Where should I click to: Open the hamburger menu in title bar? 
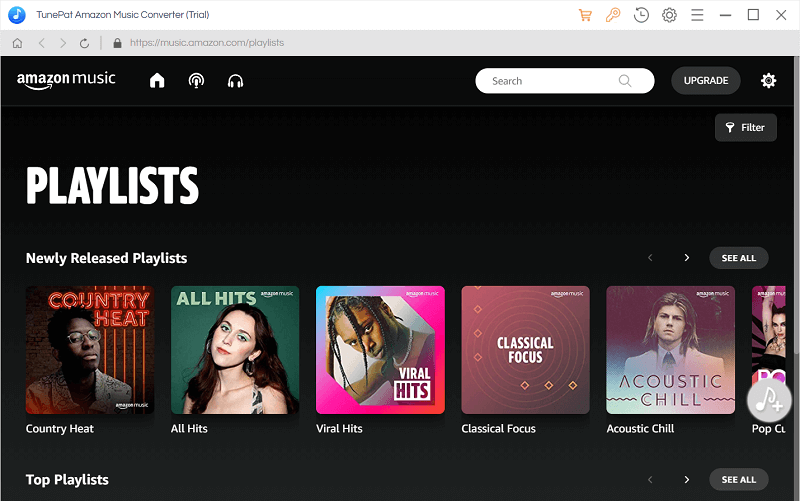[697, 15]
